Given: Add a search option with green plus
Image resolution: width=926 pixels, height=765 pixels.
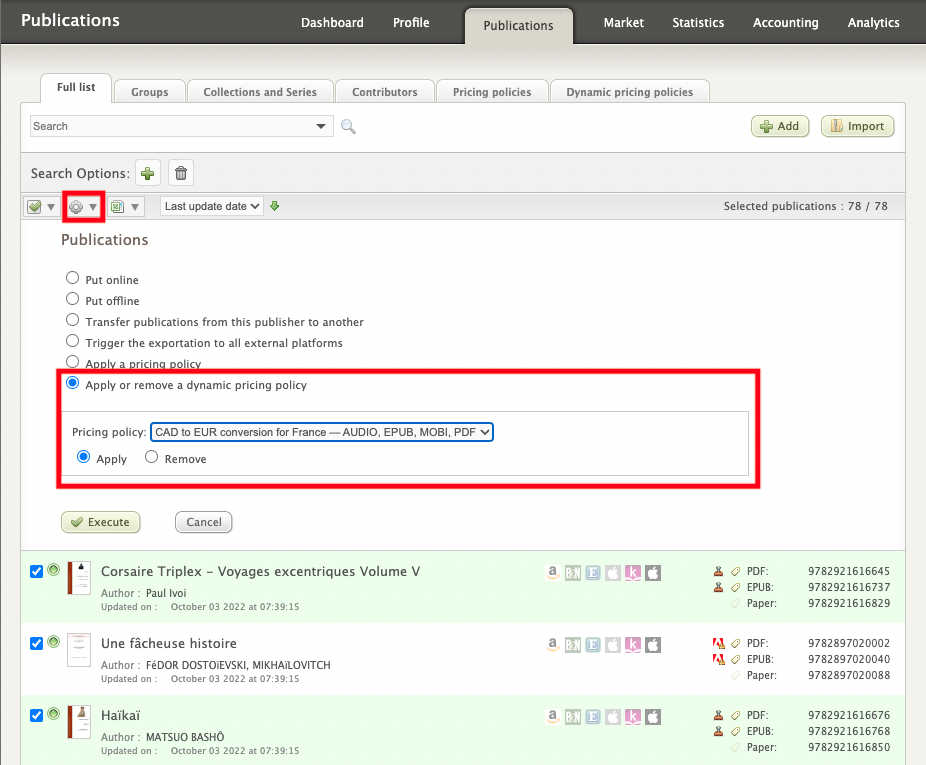Looking at the screenshot, I should pyautogui.click(x=148, y=173).
